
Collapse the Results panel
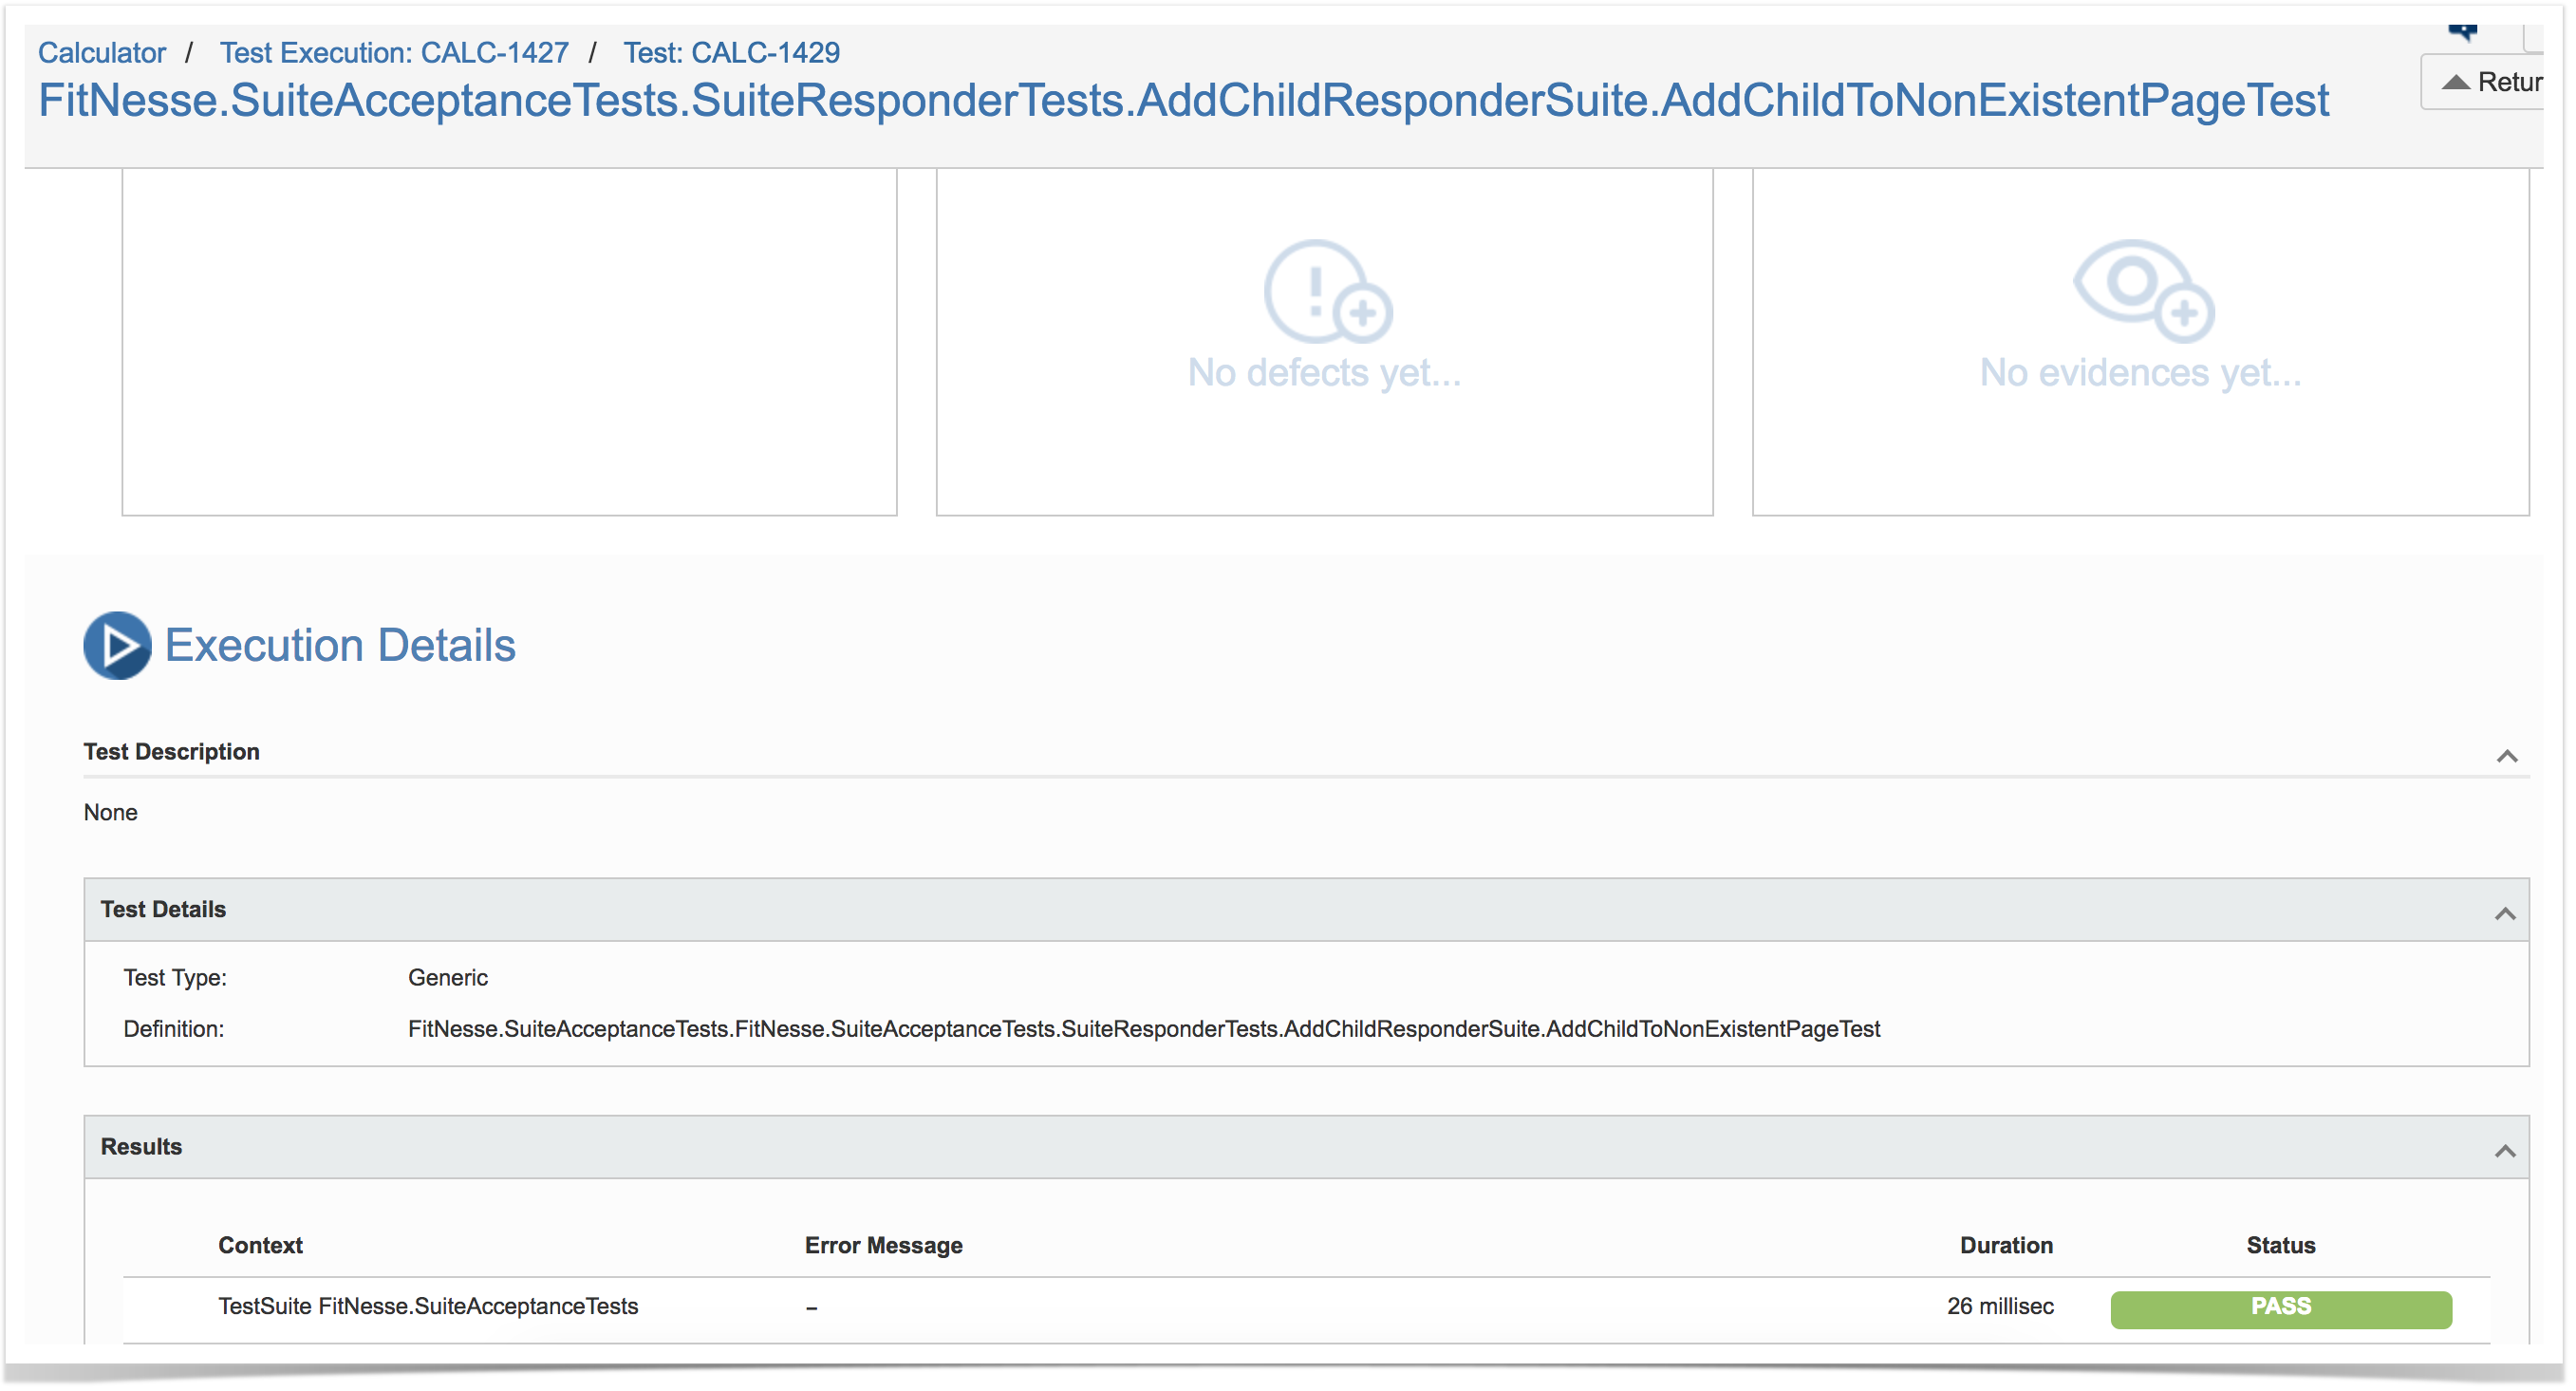pos(2504,1152)
